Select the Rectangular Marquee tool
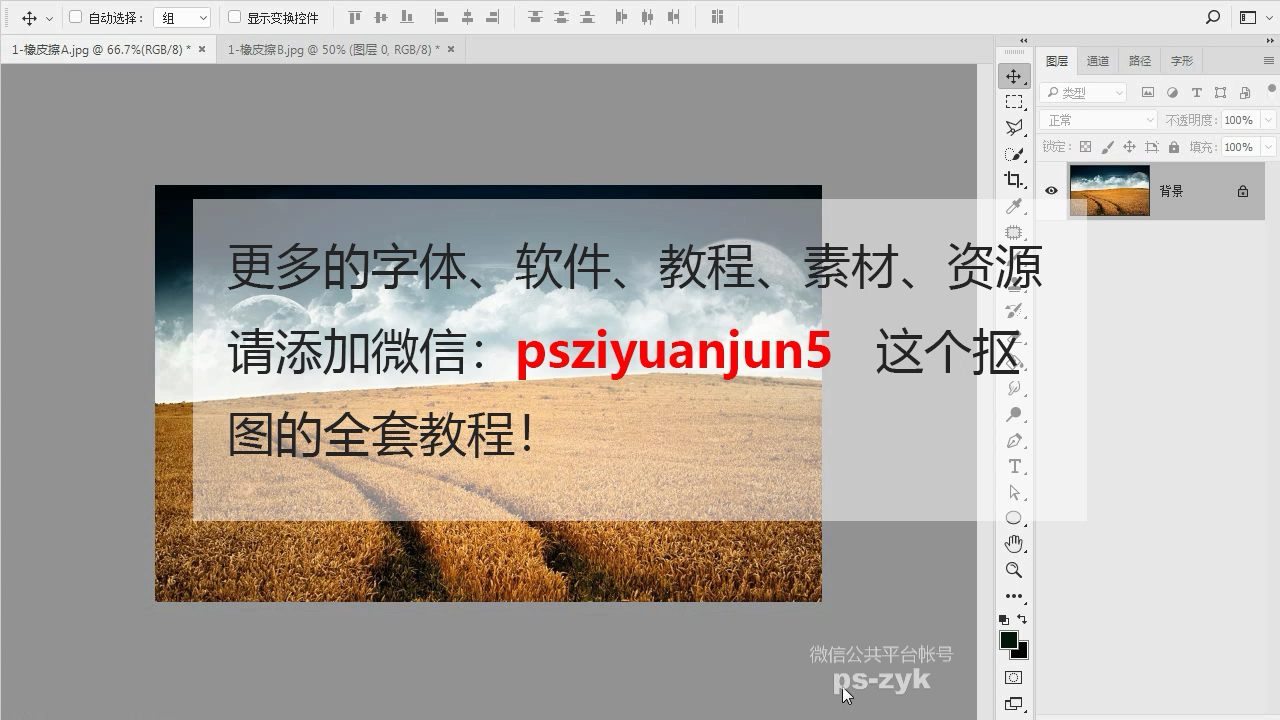Image resolution: width=1280 pixels, height=720 pixels. click(x=1014, y=101)
